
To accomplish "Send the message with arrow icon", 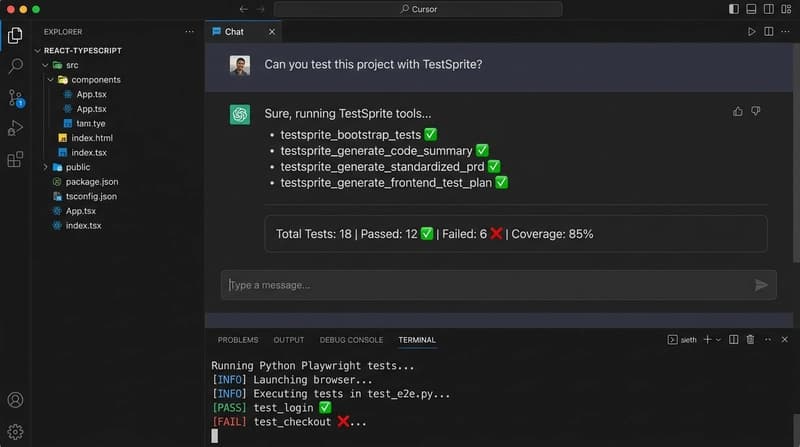I will (761, 285).
